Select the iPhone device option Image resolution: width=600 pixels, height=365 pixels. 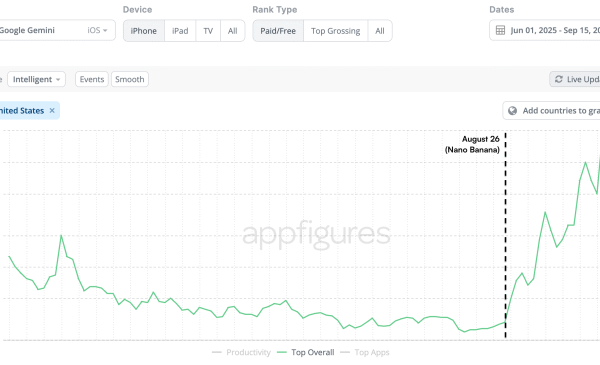coord(144,31)
